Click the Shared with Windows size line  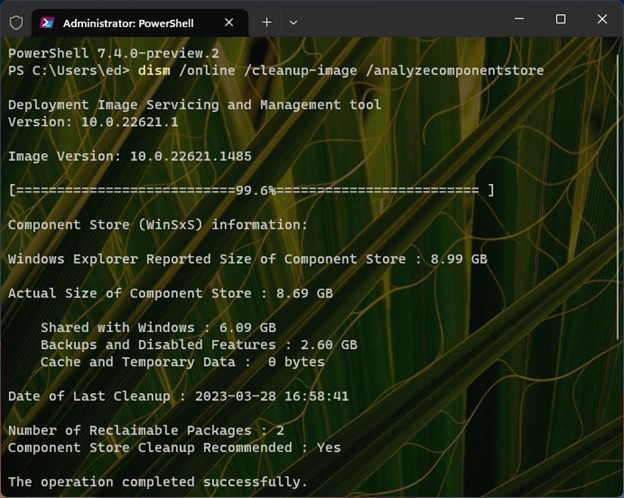(x=158, y=327)
